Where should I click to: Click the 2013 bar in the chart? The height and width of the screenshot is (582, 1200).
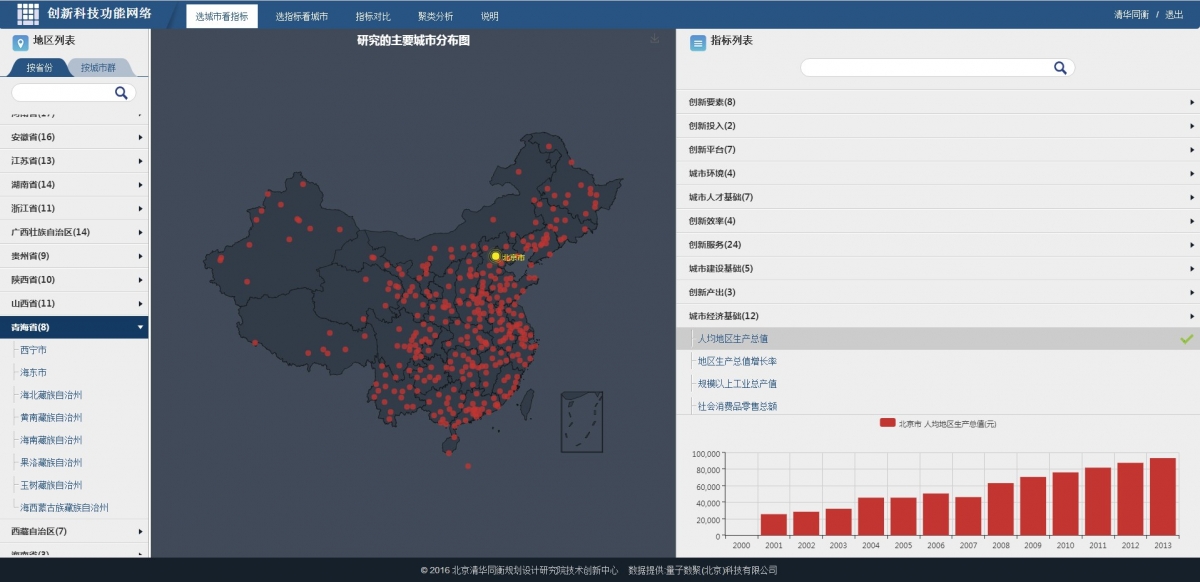click(x=1162, y=496)
